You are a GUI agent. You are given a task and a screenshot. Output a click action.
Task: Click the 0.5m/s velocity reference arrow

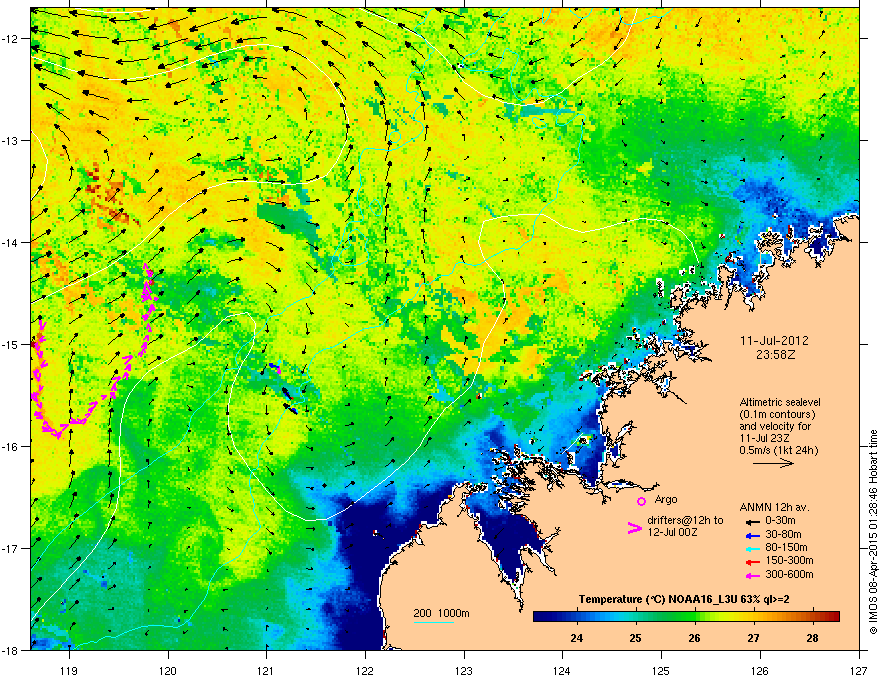click(x=773, y=463)
